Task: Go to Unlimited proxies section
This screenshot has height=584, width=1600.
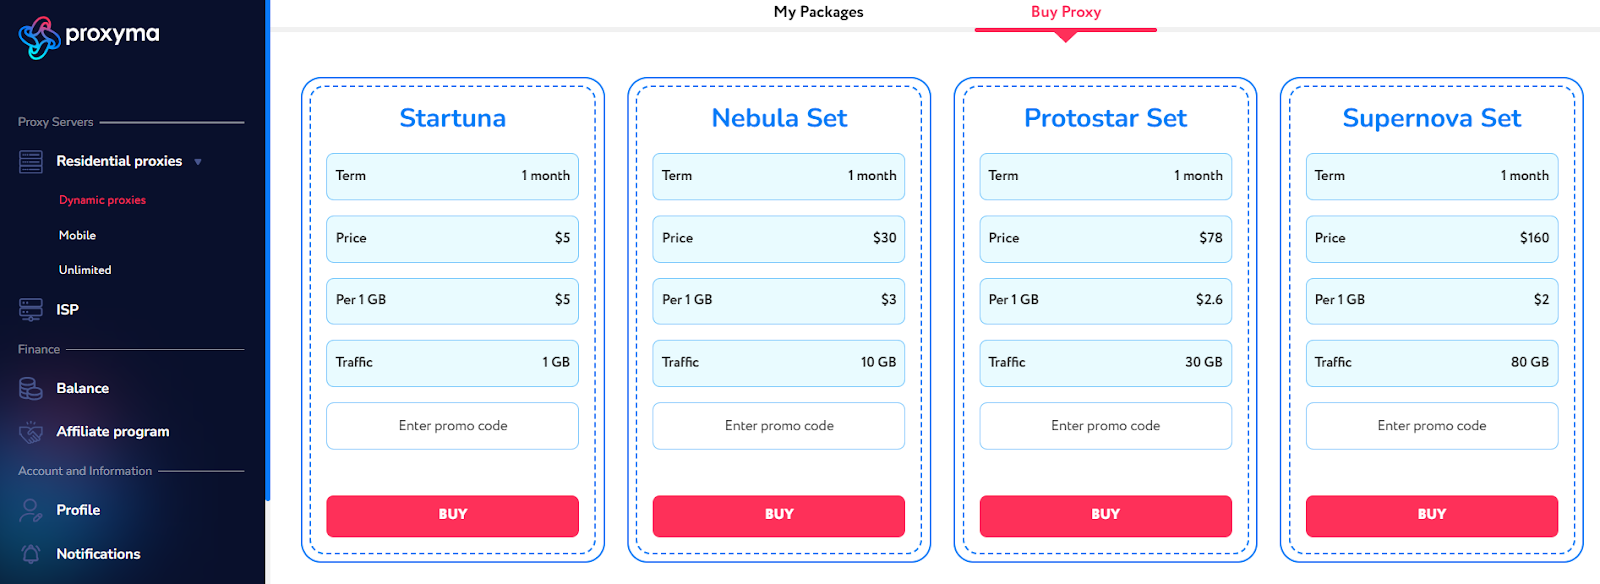Action: [x=85, y=270]
